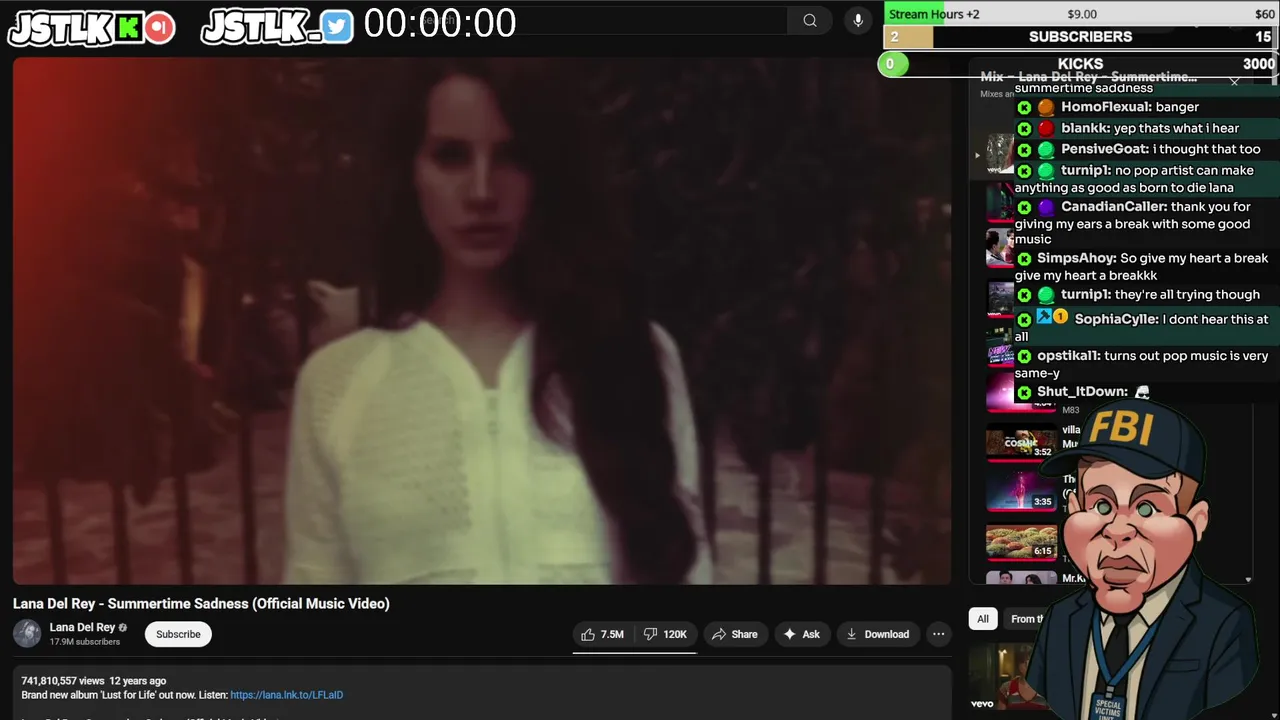The width and height of the screenshot is (1280, 720).
Task: Click CanadianCaller's purple badge icon
Action: (x=1046, y=207)
